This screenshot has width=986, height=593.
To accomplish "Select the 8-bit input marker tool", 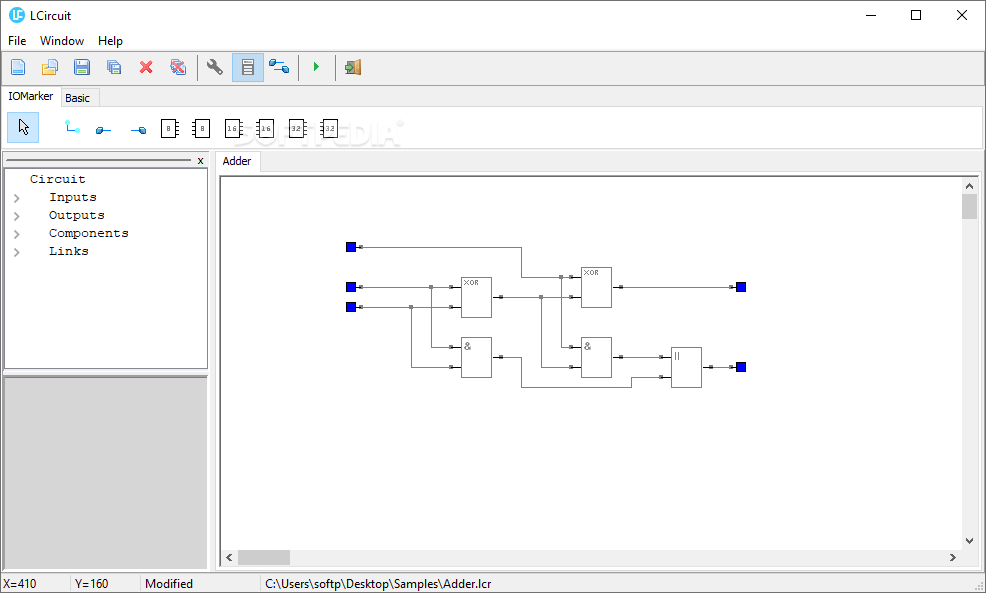I will (169, 127).
